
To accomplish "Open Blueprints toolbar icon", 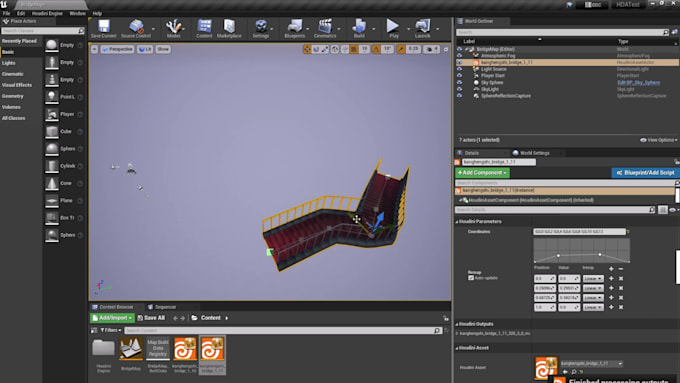I will coord(294,28).
